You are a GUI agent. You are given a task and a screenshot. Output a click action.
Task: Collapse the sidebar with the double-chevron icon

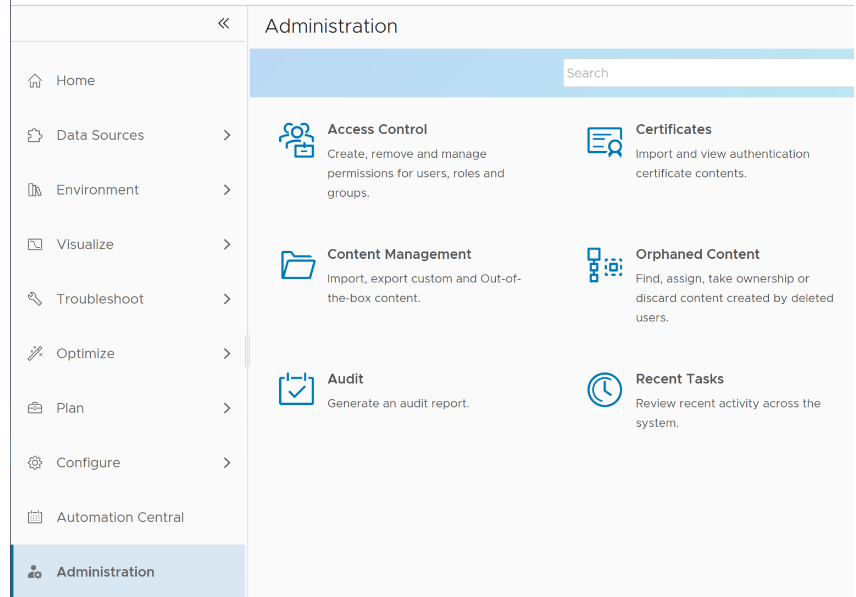223,23
